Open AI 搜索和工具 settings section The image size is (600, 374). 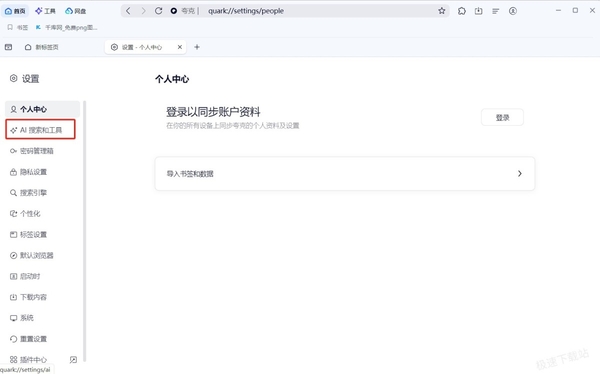tap(41, 129)
